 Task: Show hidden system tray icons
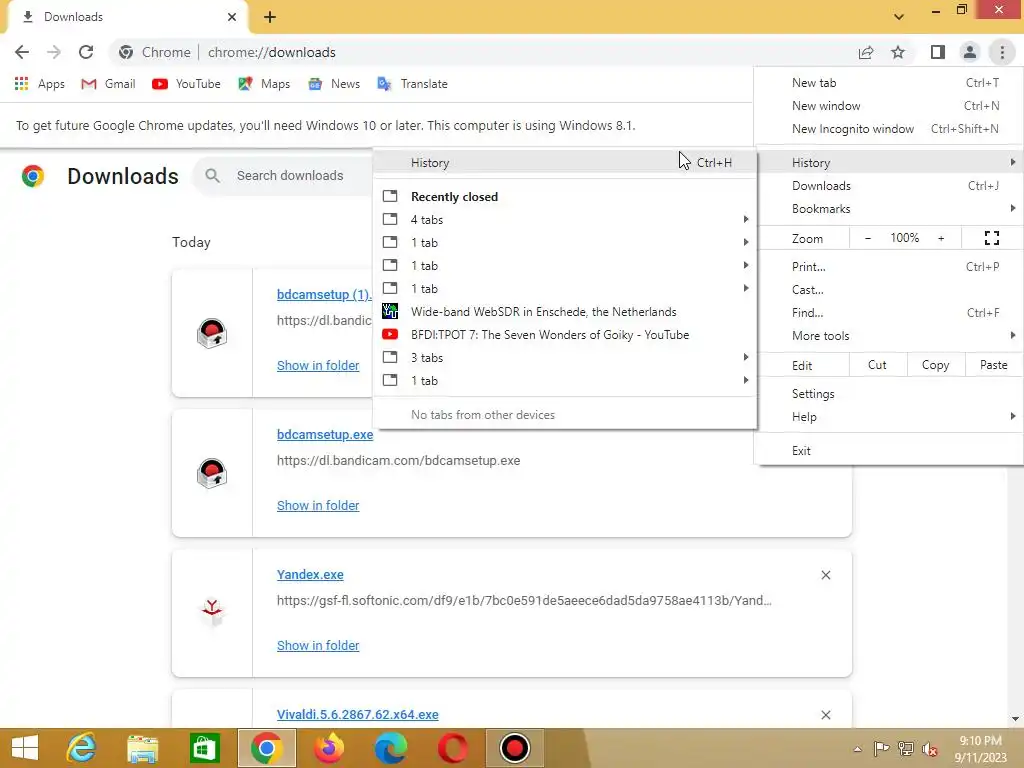point(857,748)
